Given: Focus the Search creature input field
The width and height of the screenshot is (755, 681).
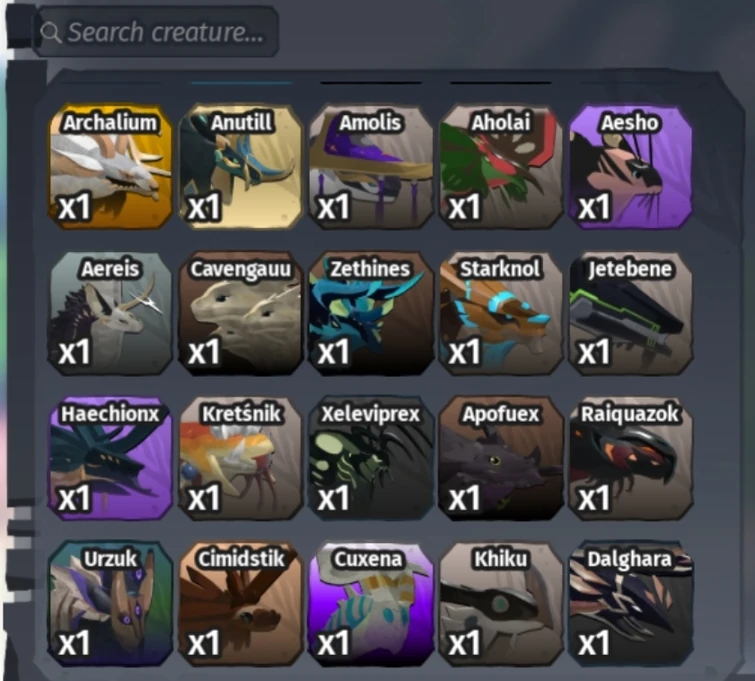Looking at the screenshot, I should point(157,32).
